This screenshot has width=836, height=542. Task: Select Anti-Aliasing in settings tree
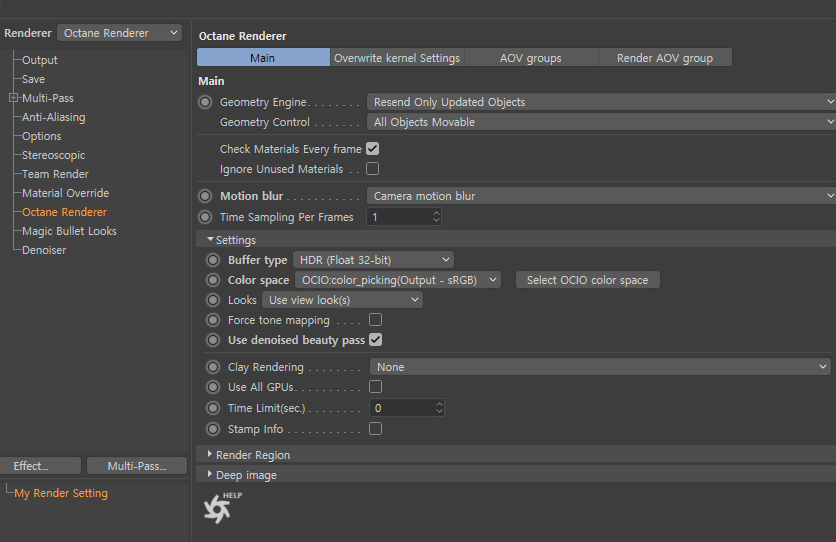click(x=53, y=117)
